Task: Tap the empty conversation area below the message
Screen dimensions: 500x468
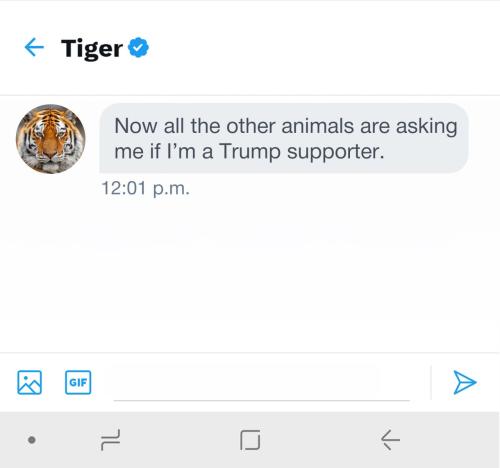Action: click(250, 273)
